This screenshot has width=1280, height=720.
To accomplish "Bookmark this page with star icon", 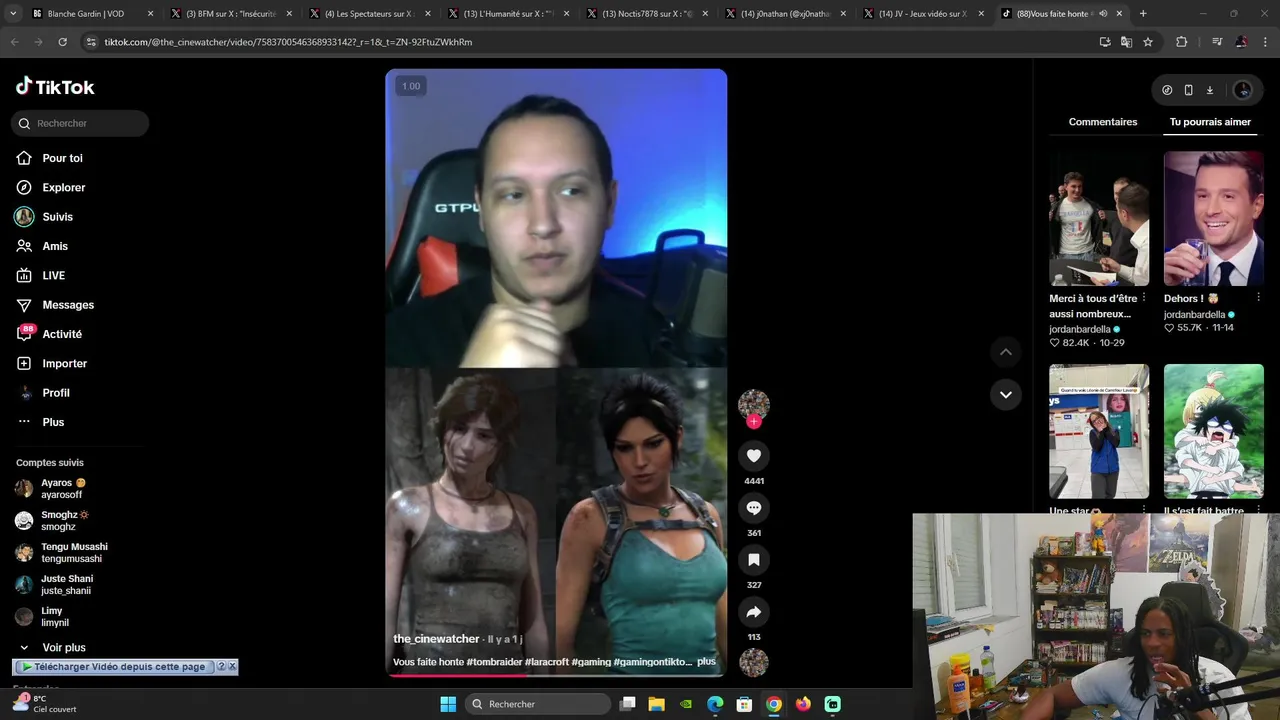I will click(x=1148, y=42).
